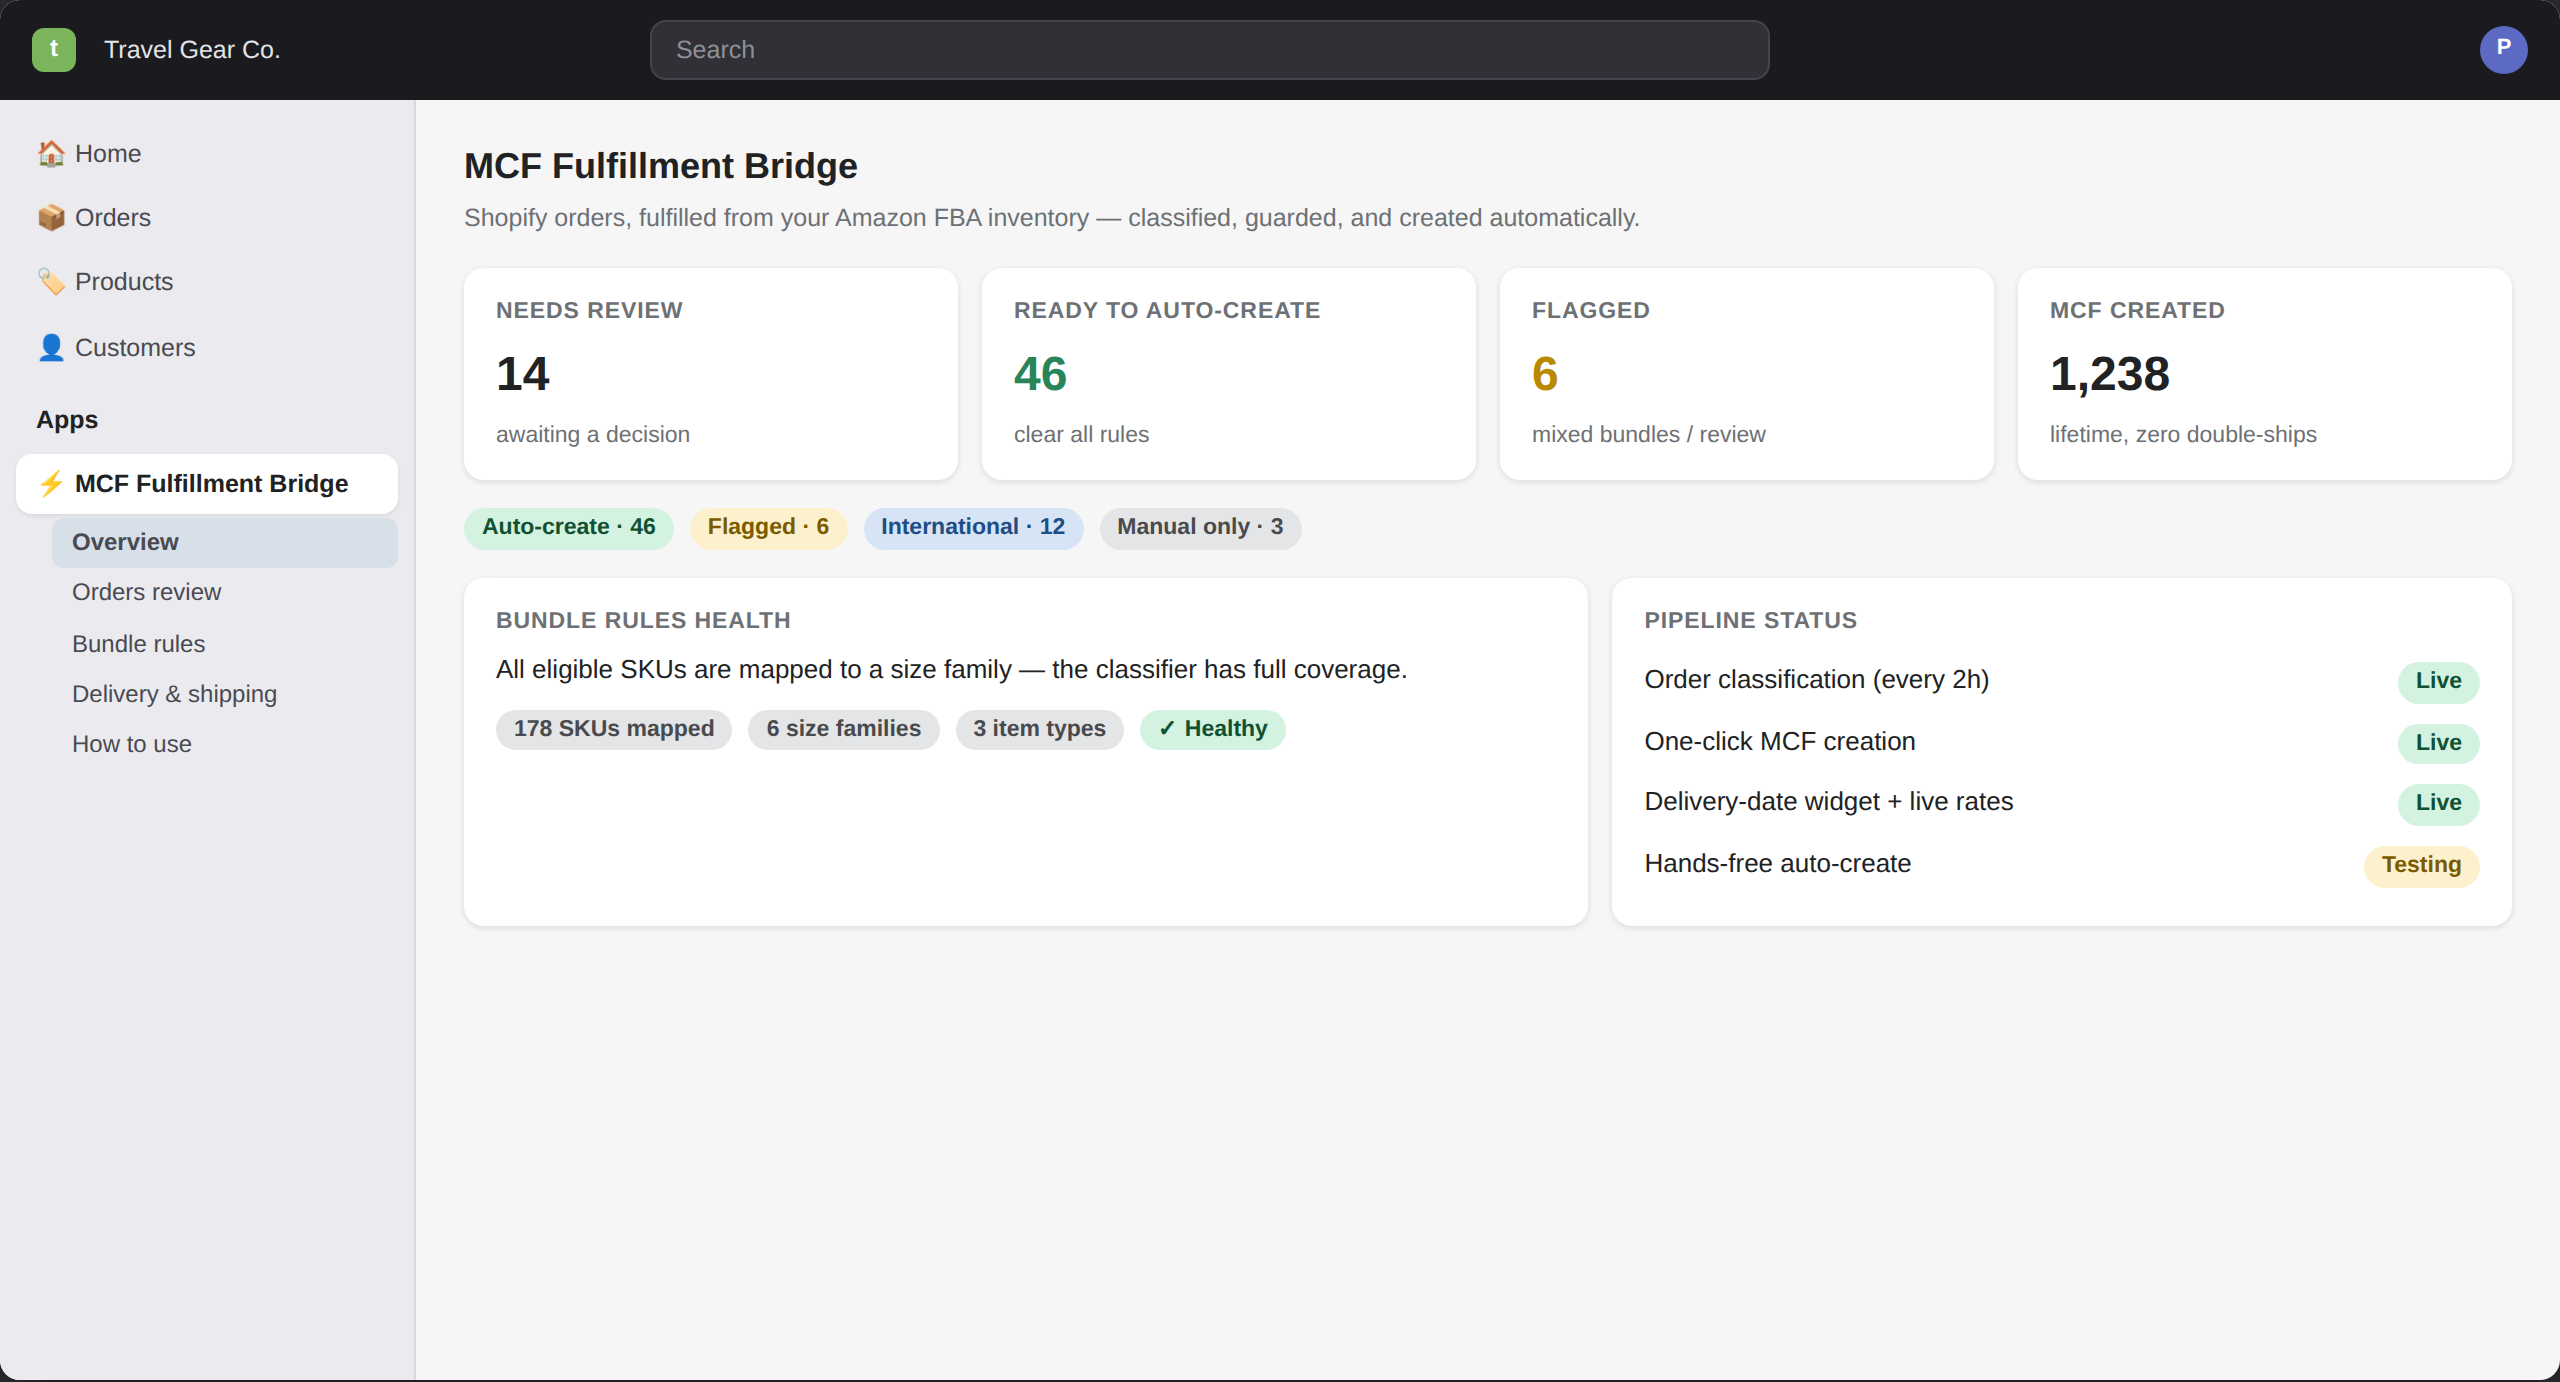Click the 'lifetime, zero double-ships' caption
The image size is (2560, 1382).
(x=2183, y=435)
